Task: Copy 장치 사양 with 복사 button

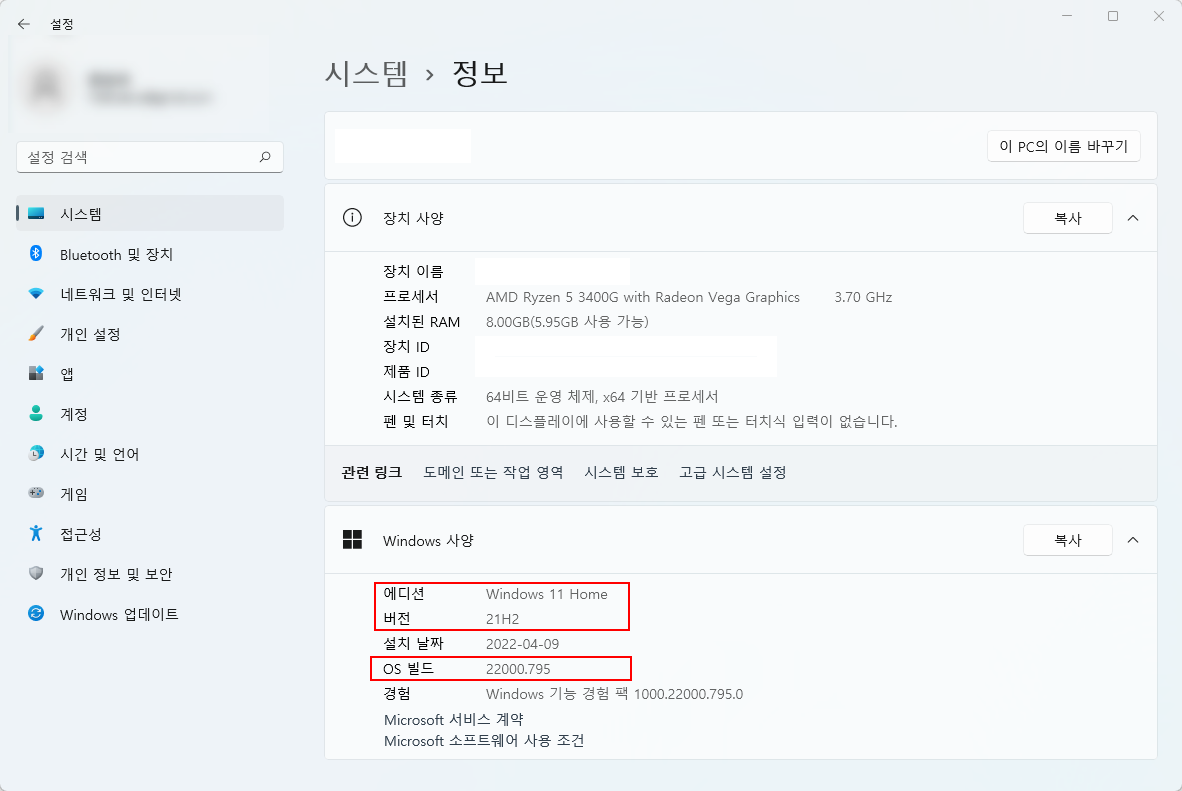Action: coord(1067,218)
